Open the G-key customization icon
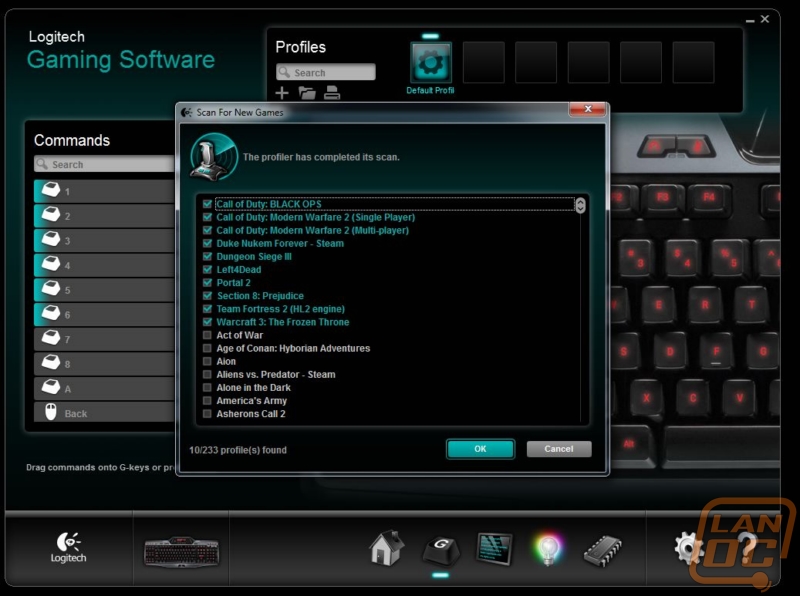 (441, 550)
